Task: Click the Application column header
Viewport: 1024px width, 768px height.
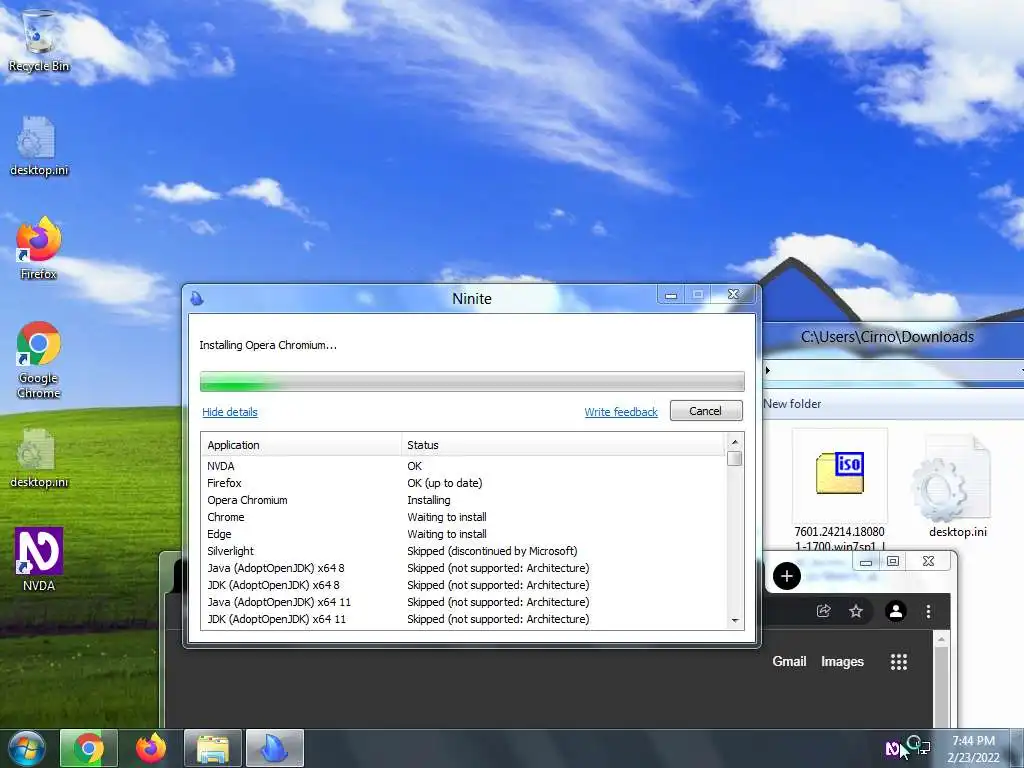Action: click(x=301, y=445)
